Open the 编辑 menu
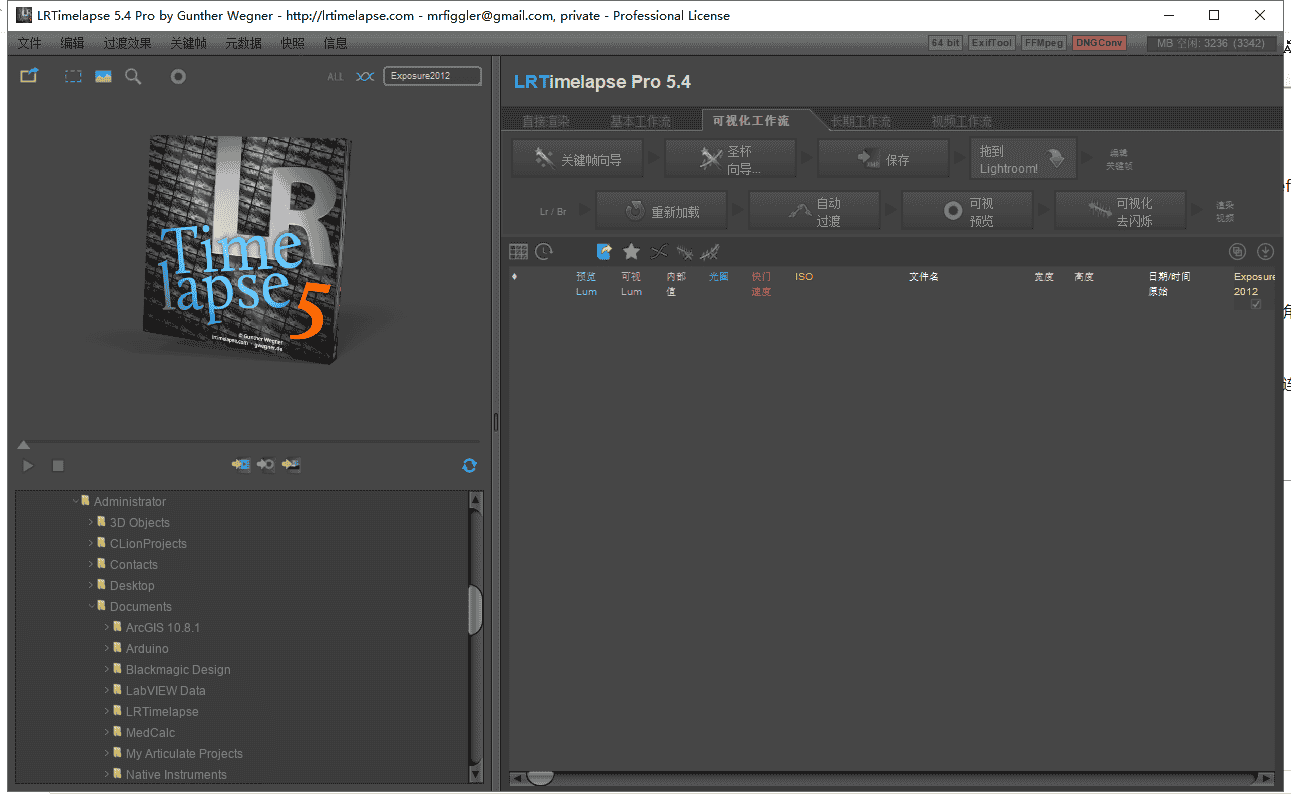Image resolution: width=1291 pixels, height=799 pixels. click(72, 43)
